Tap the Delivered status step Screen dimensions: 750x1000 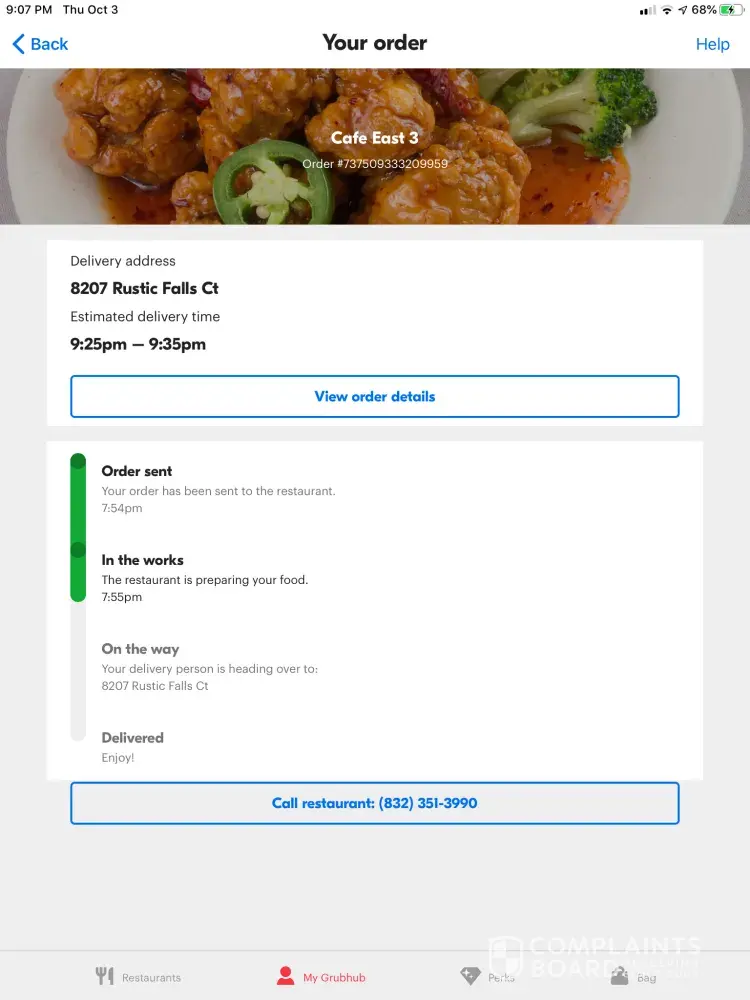click(132, 738)
